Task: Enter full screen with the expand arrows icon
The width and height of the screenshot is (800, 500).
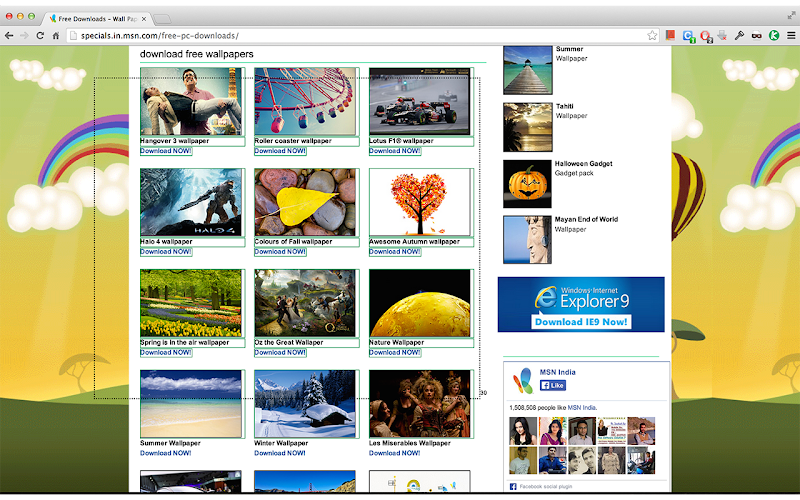Action: (791, 15)
